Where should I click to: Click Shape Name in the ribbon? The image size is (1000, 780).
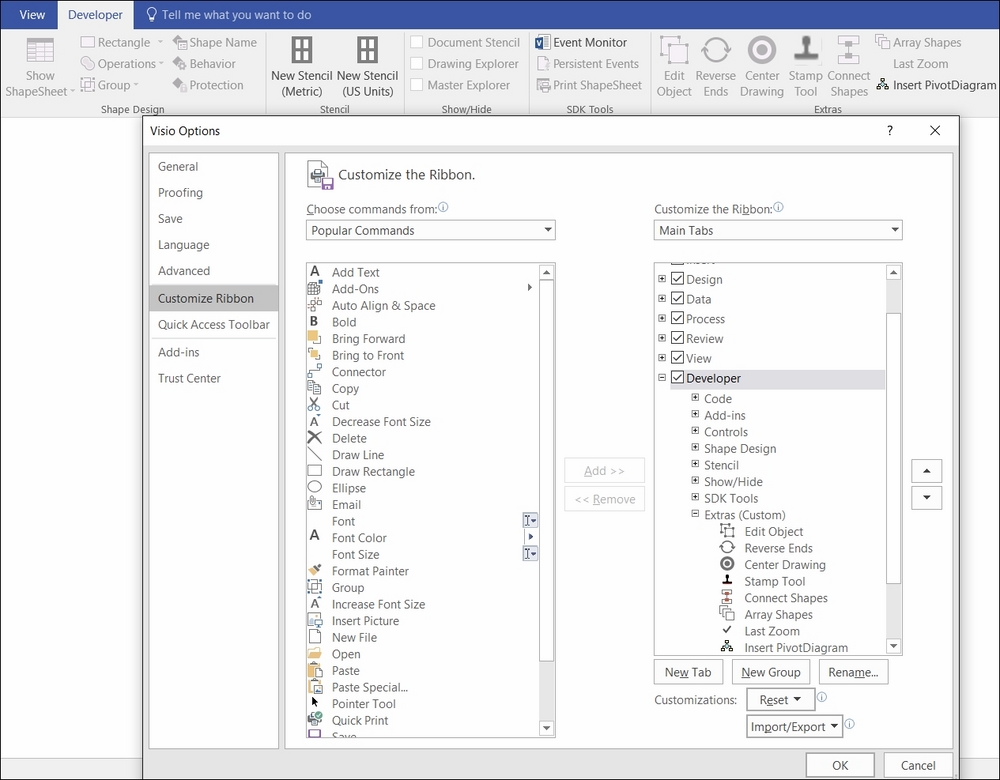coord(215,43)
